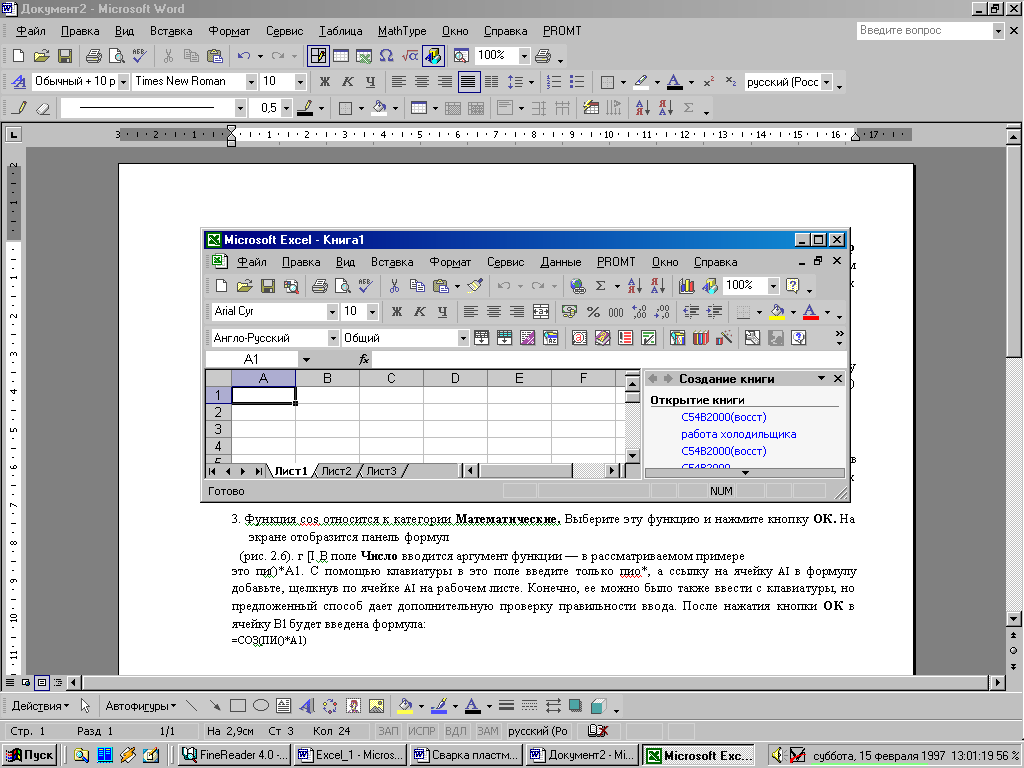Select Rectangle shape in drawing toolbar
1024x768 pixels.
238,706
